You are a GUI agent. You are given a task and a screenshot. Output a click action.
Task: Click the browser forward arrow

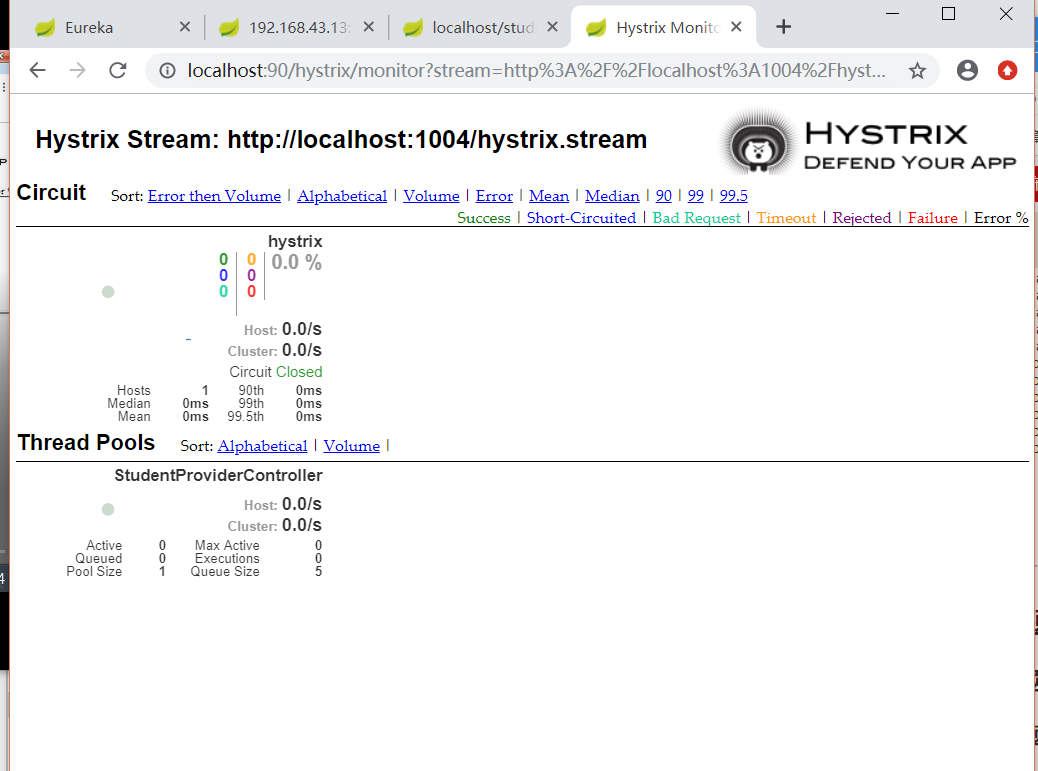pyautogui.click(x=77, y=70)
